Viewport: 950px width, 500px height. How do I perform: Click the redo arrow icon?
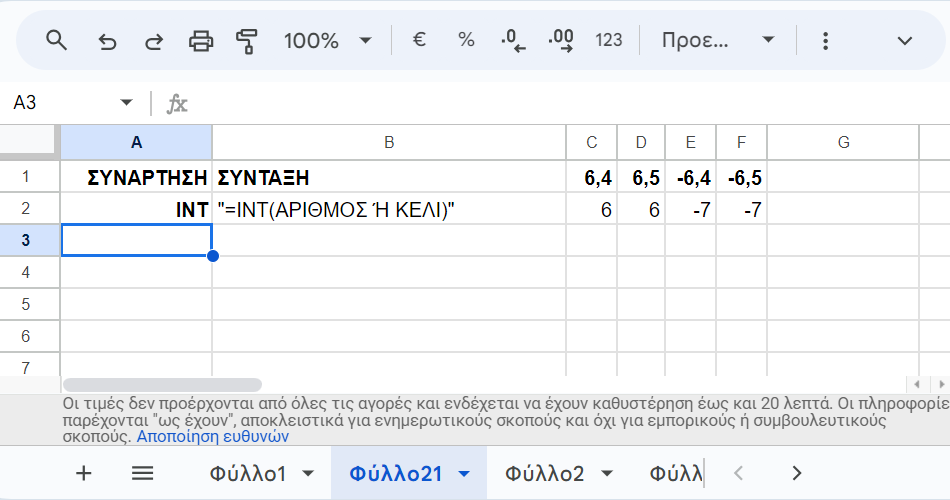pos(154,41)
